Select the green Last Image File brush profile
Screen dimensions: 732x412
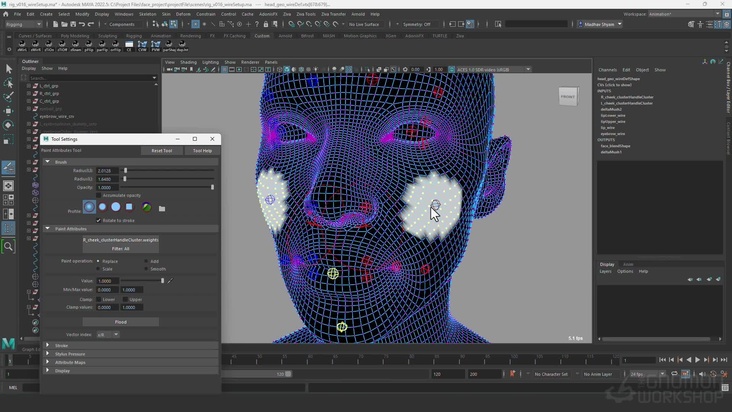click(x=146, y=207)
